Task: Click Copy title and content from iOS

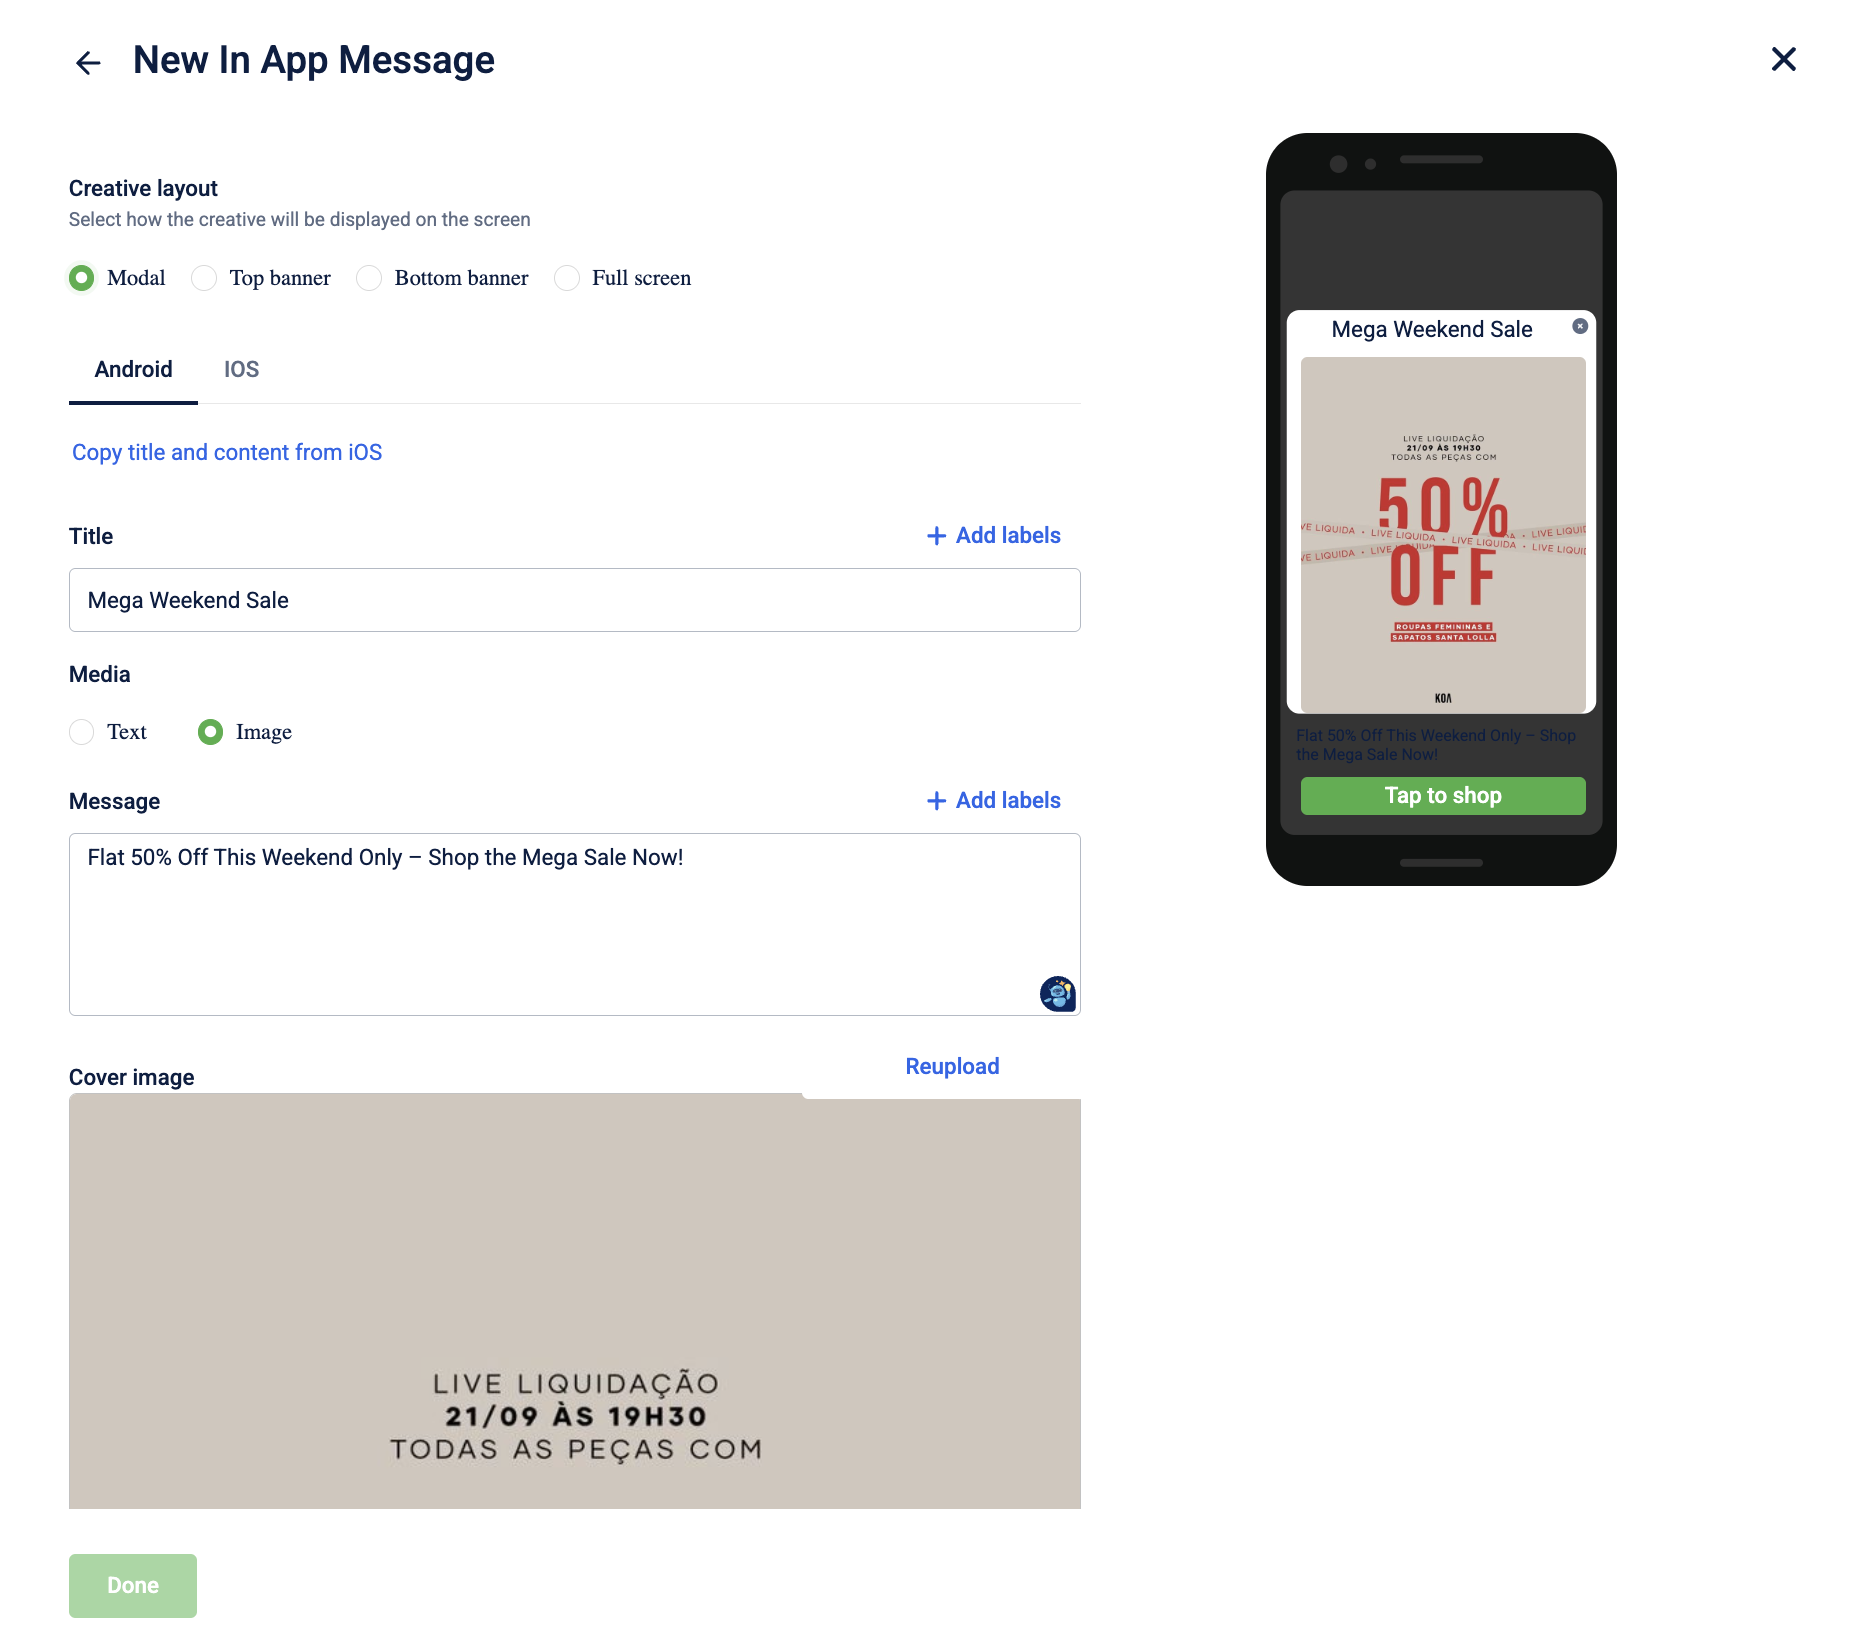Action: pyautogui.click(x=227, y=453)
